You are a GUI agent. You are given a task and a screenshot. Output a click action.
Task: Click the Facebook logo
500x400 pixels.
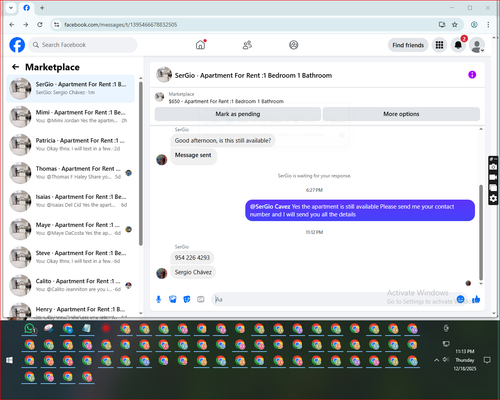coord(17,45)
